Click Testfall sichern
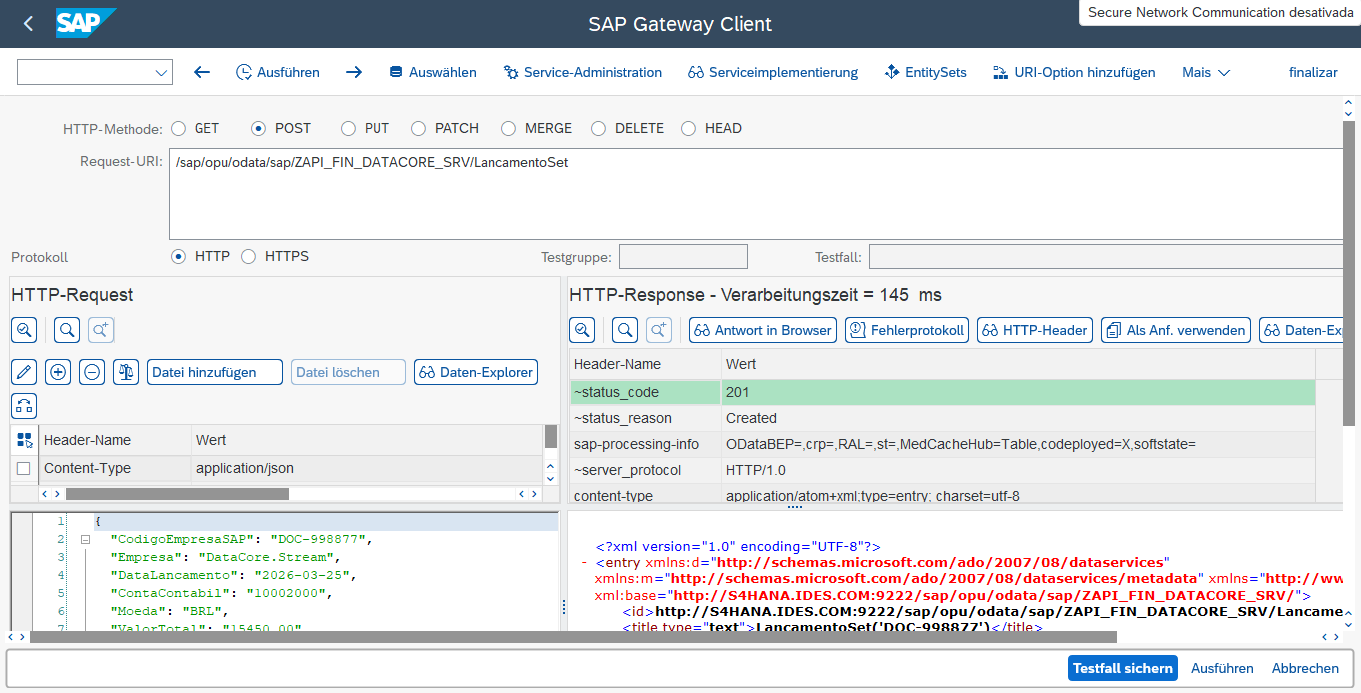Viewport: 1361px width, 693px height. (1123, 668)
